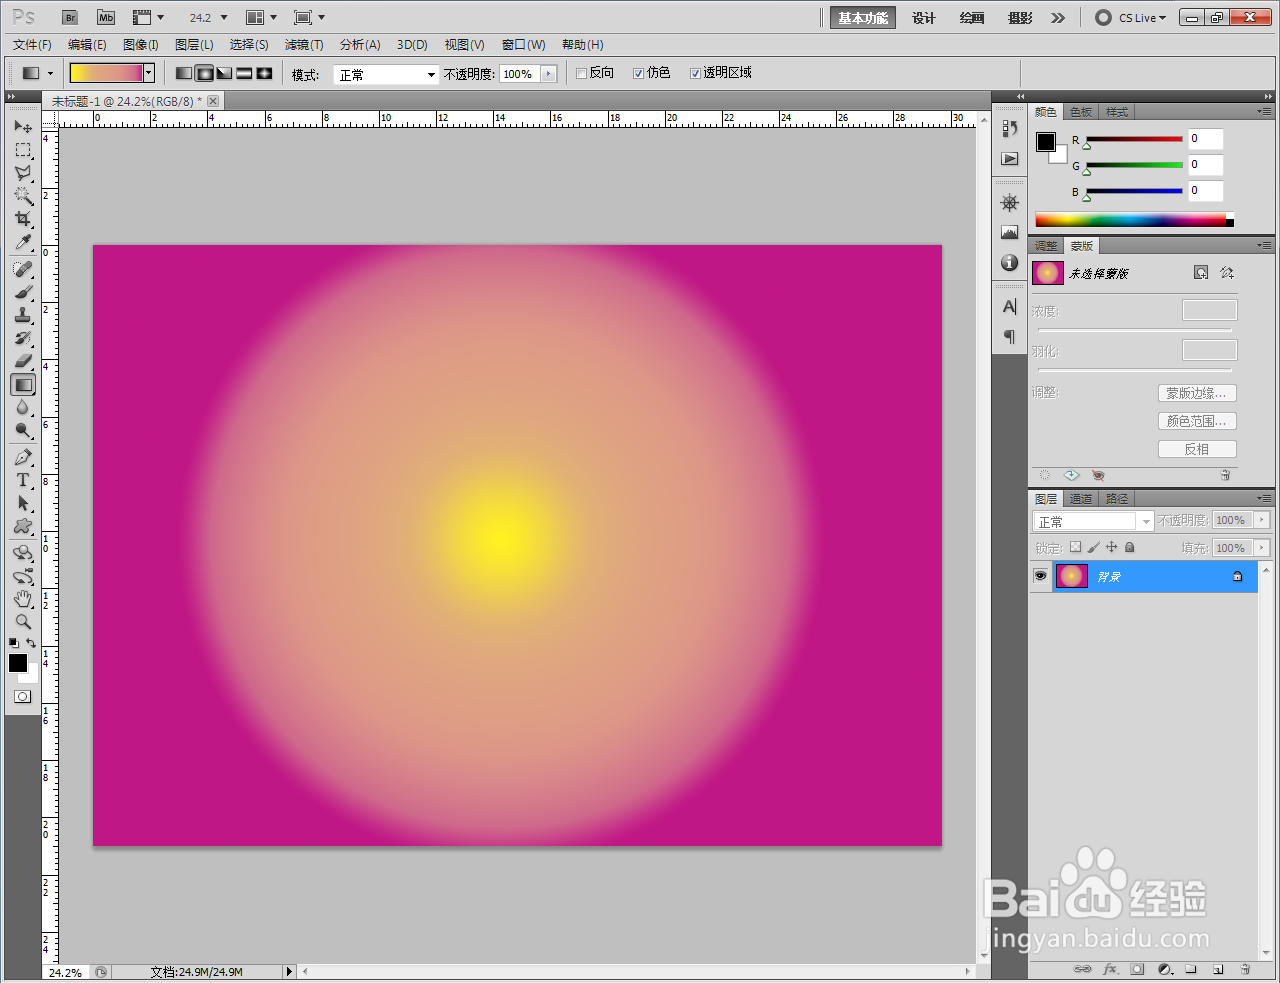Open the 图像(I) menu

(141, 45)
